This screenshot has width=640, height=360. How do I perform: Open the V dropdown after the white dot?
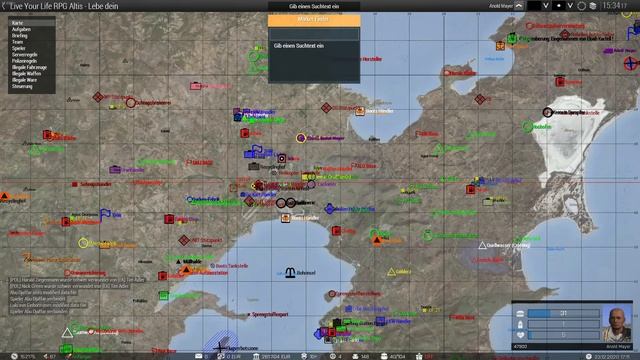coord(570,6)
